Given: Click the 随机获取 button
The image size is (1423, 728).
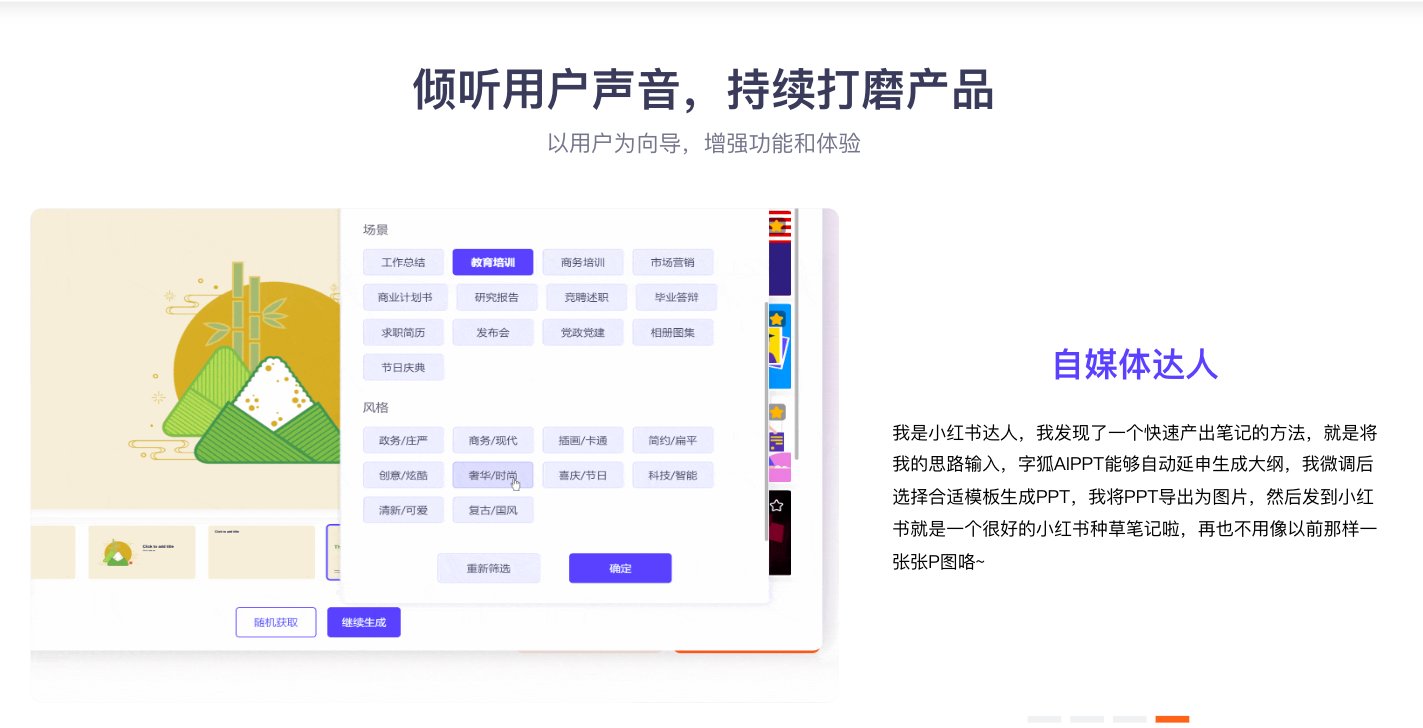Looking at the screenshot, I should pos(276,622).
